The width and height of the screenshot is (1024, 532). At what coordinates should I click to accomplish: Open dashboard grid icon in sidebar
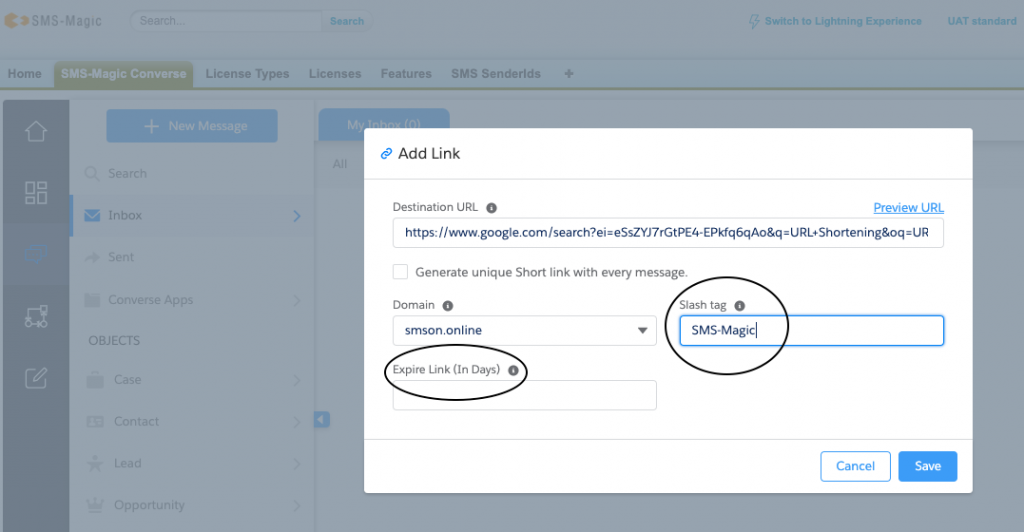tap(36, 193)
